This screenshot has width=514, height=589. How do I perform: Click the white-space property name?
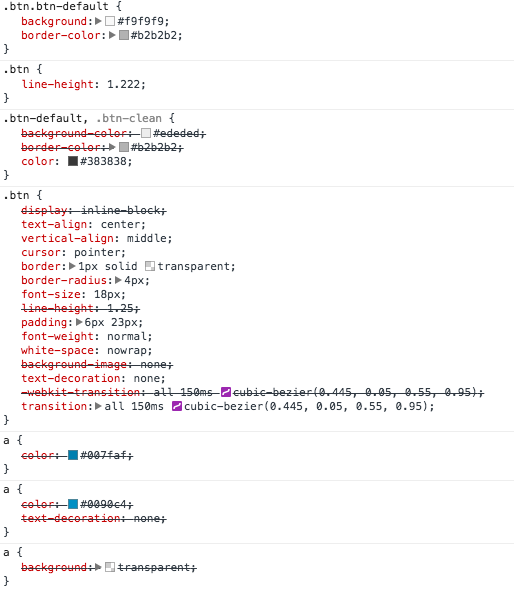(x=57, y=350)
